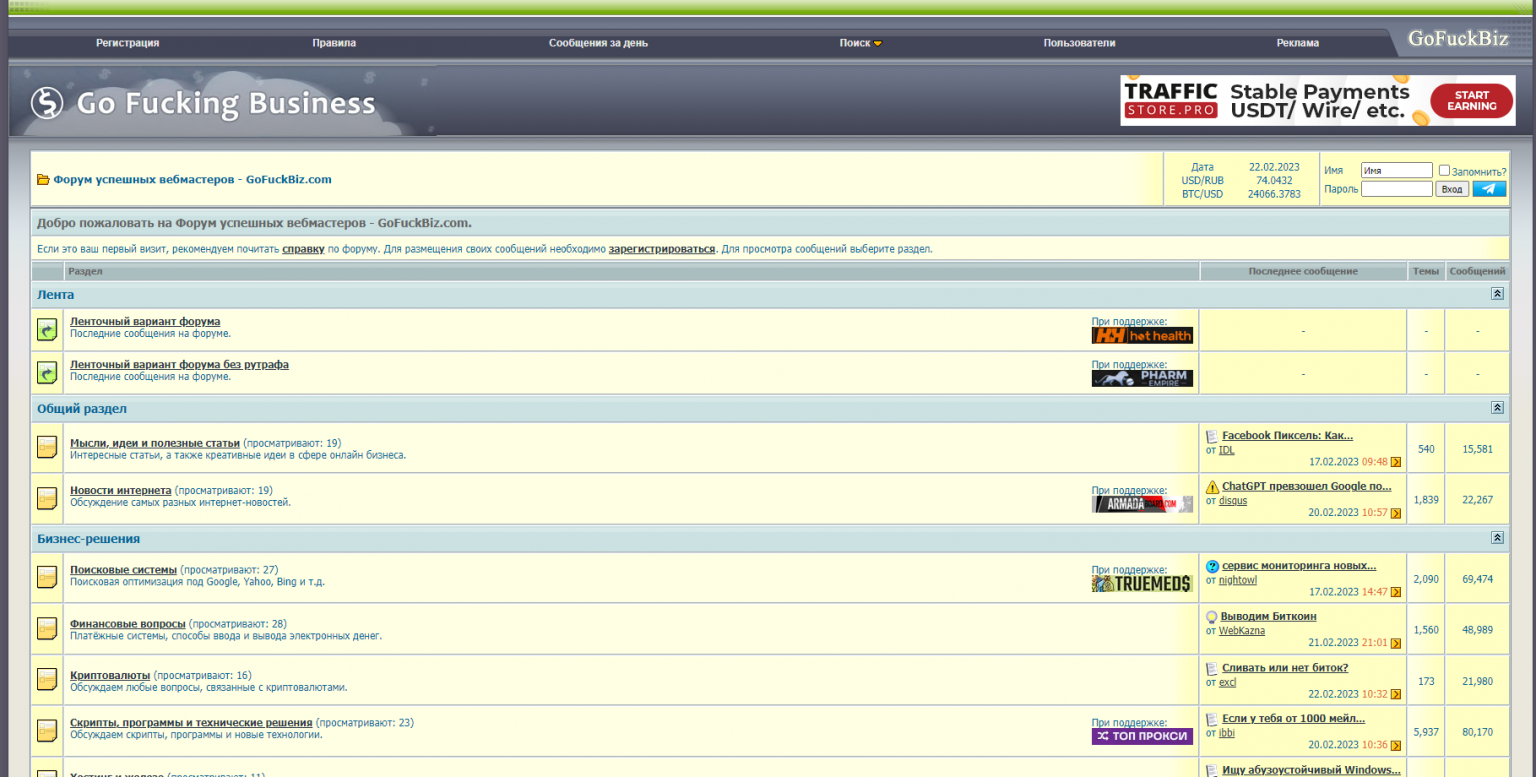1536x777 pixels.
Task: Open the Правила menu item
Action: pyautogui.click(x=334, y=43)
